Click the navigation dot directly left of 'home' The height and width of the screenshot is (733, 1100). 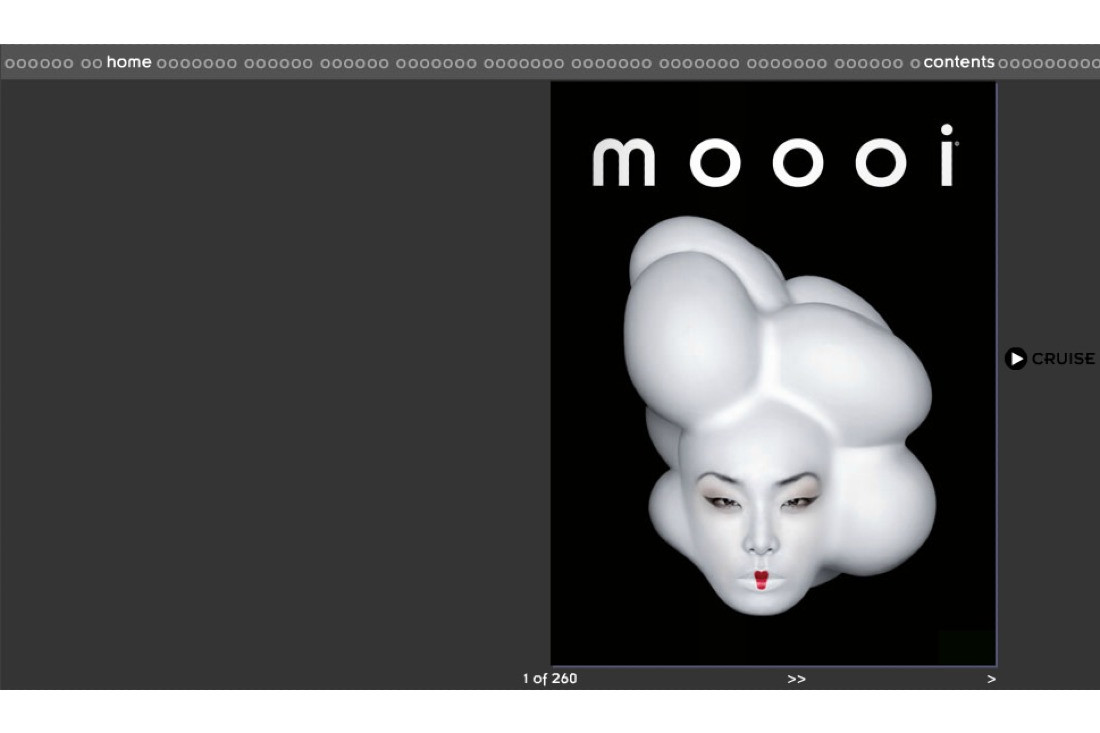click(x=97, y=62)
